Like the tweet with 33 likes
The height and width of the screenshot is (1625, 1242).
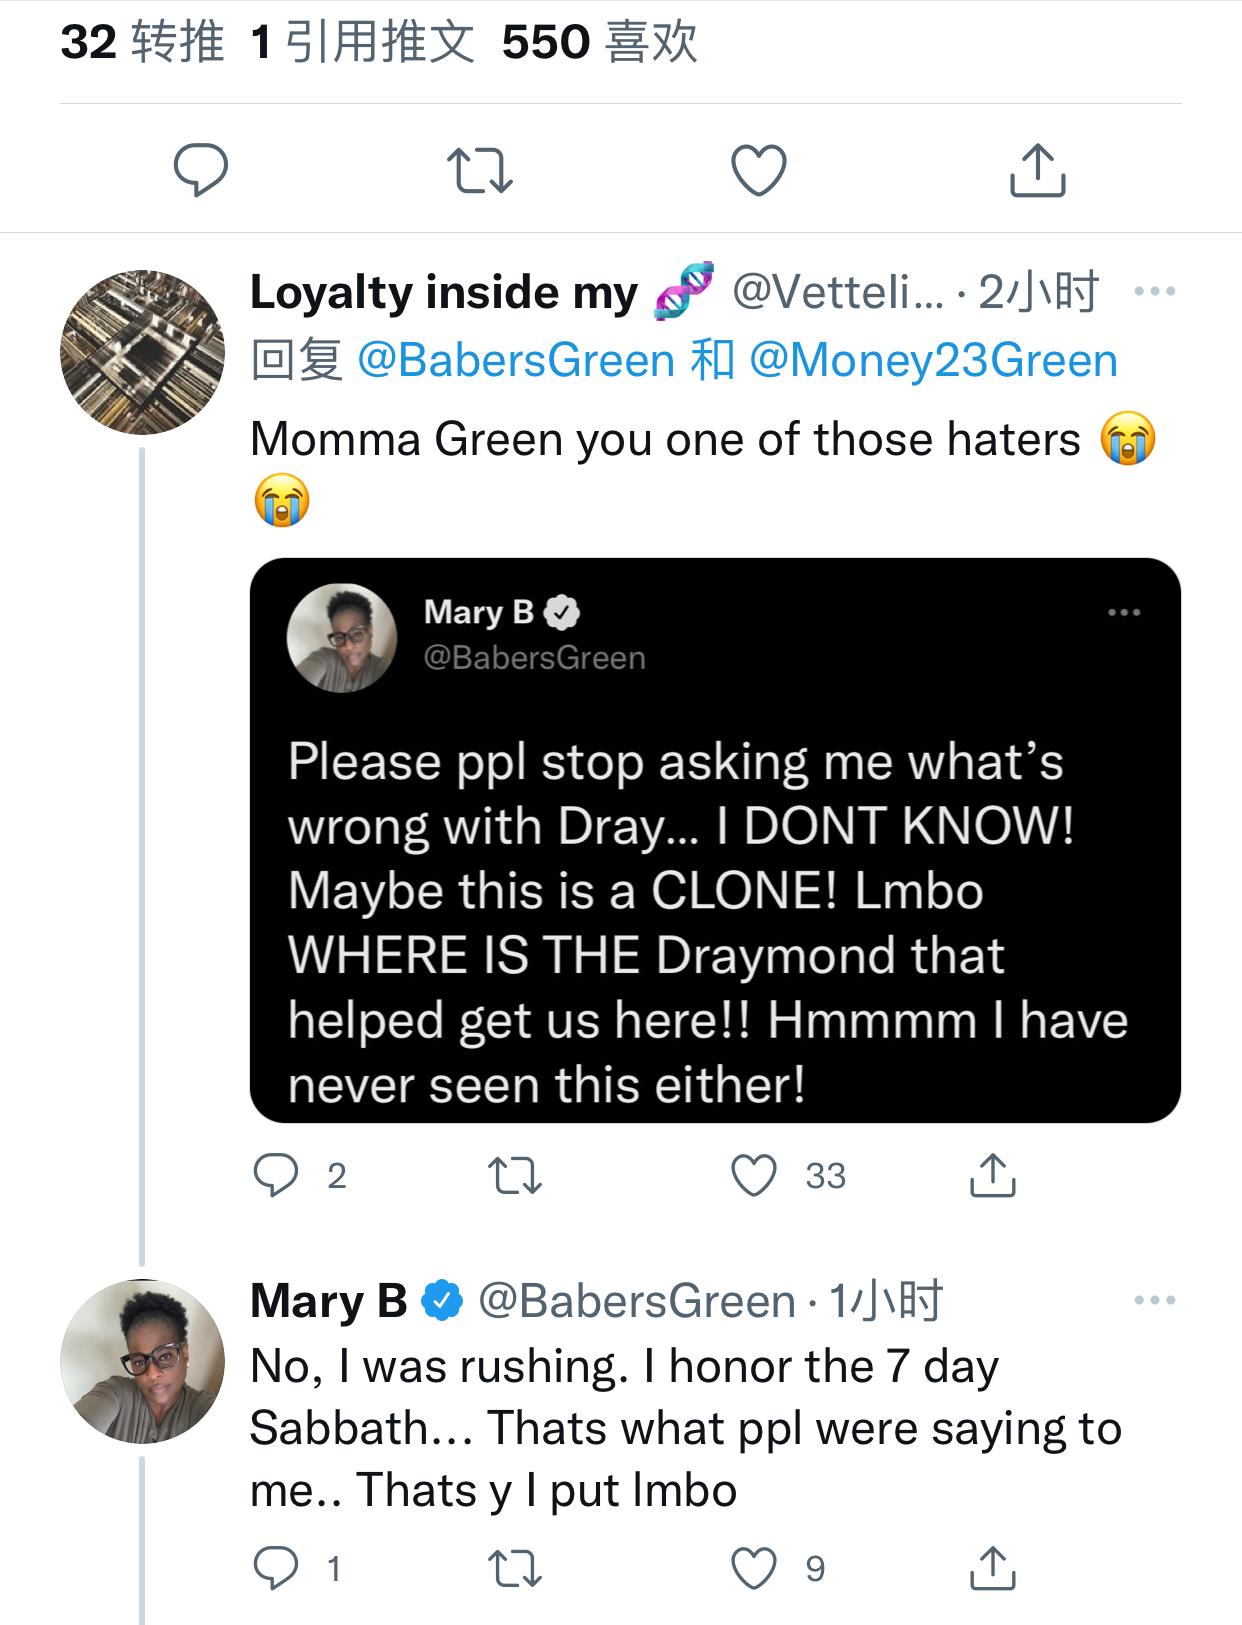pyautogui.click(x=754, y=1175)
